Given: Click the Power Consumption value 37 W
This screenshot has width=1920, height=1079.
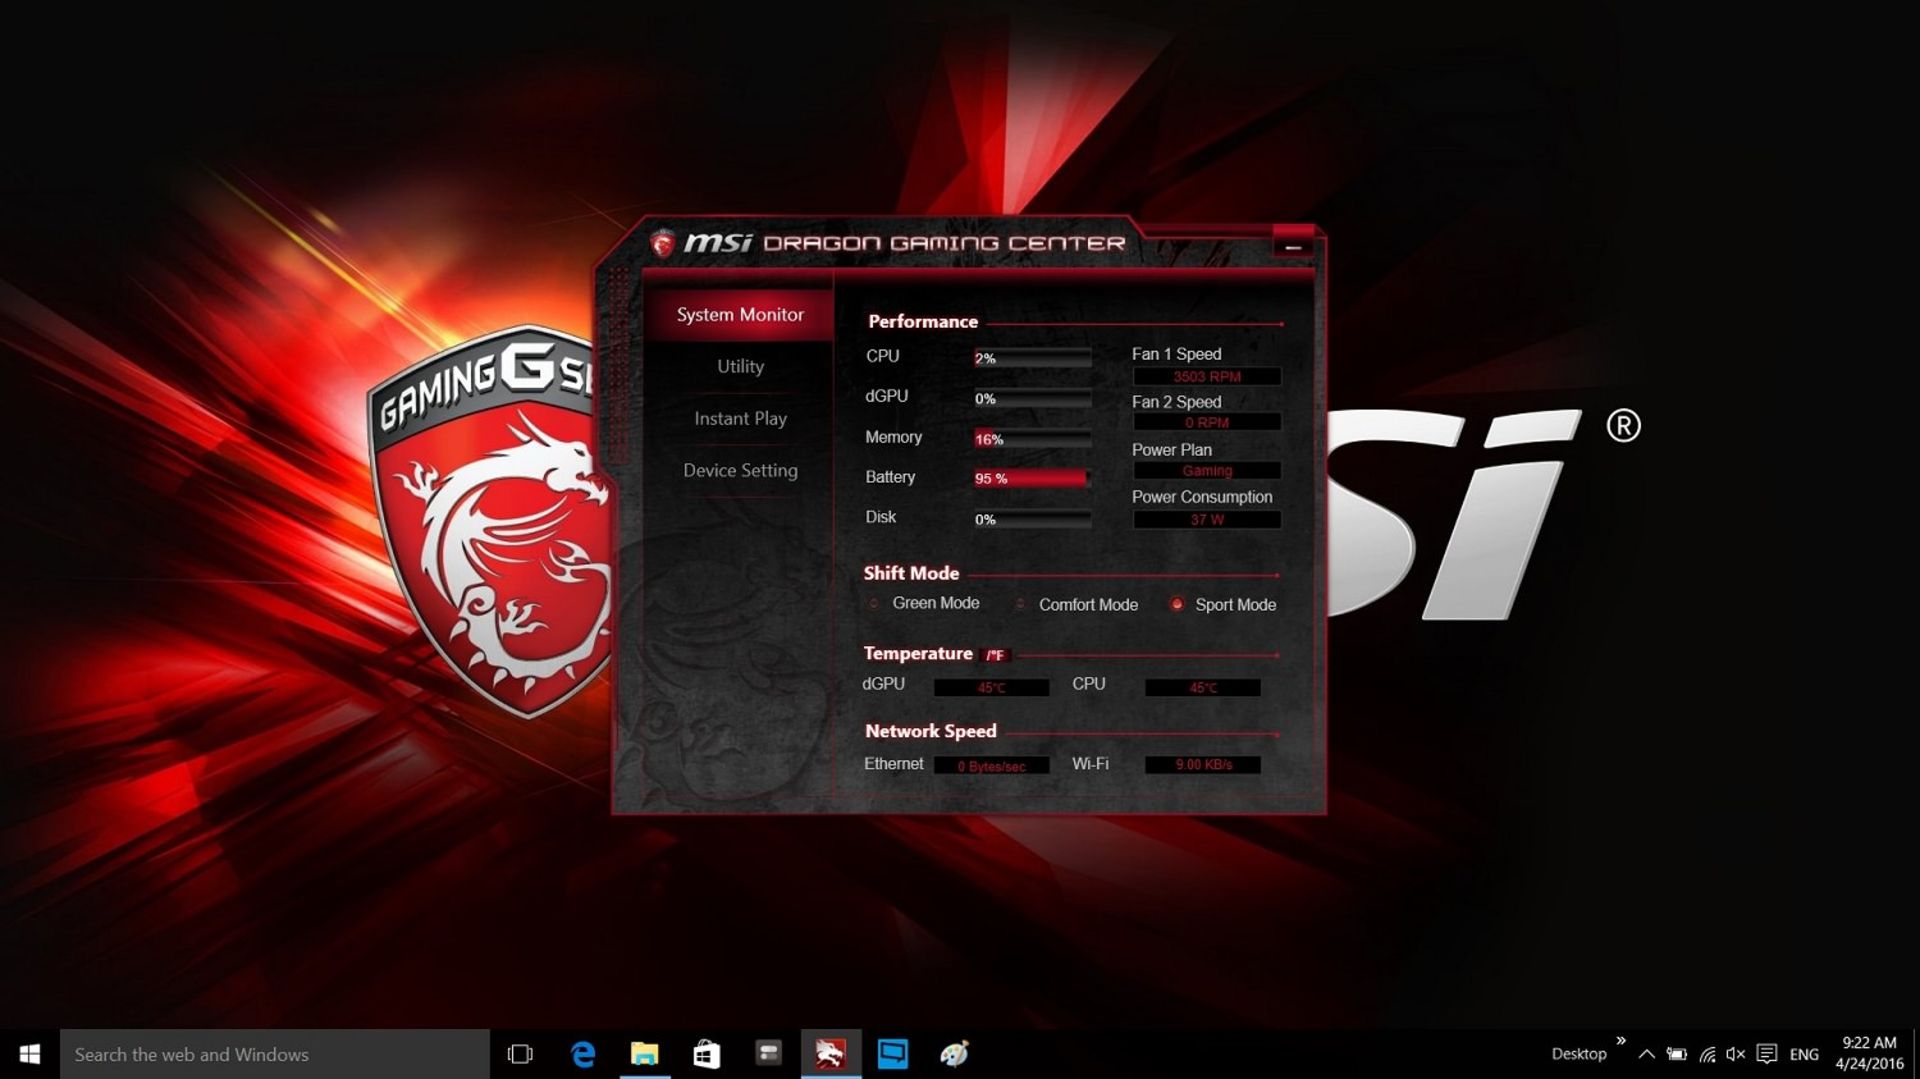Looking at the screenshot, I should tap(1207, 520).
